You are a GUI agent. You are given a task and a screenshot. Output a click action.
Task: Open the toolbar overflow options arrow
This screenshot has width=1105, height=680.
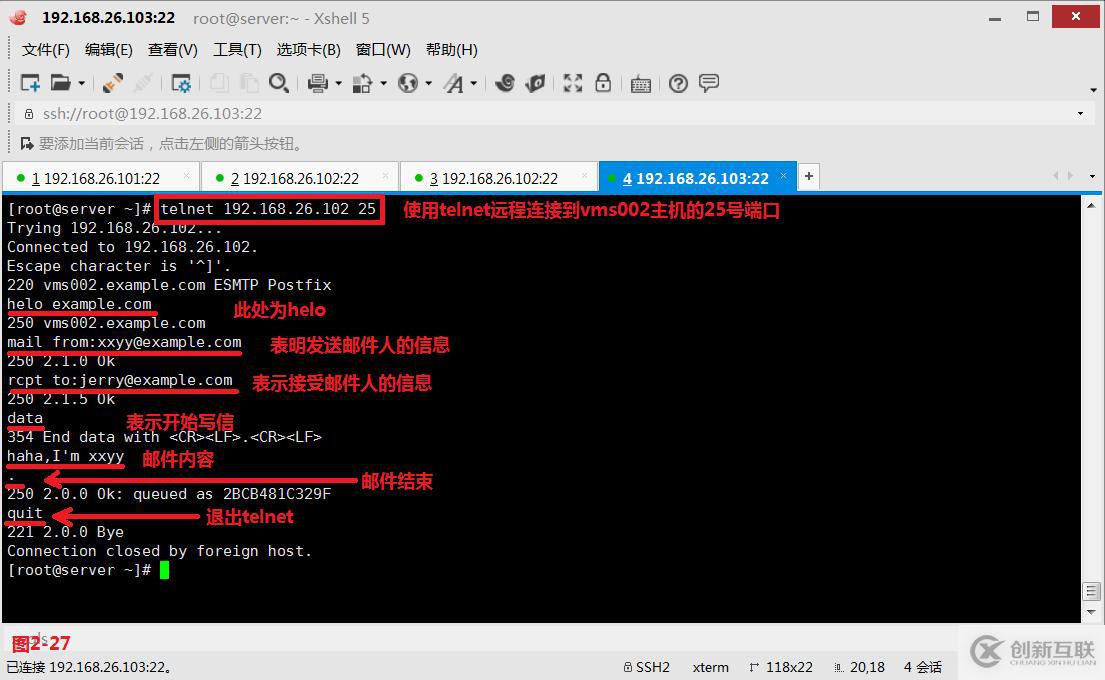1094,90
